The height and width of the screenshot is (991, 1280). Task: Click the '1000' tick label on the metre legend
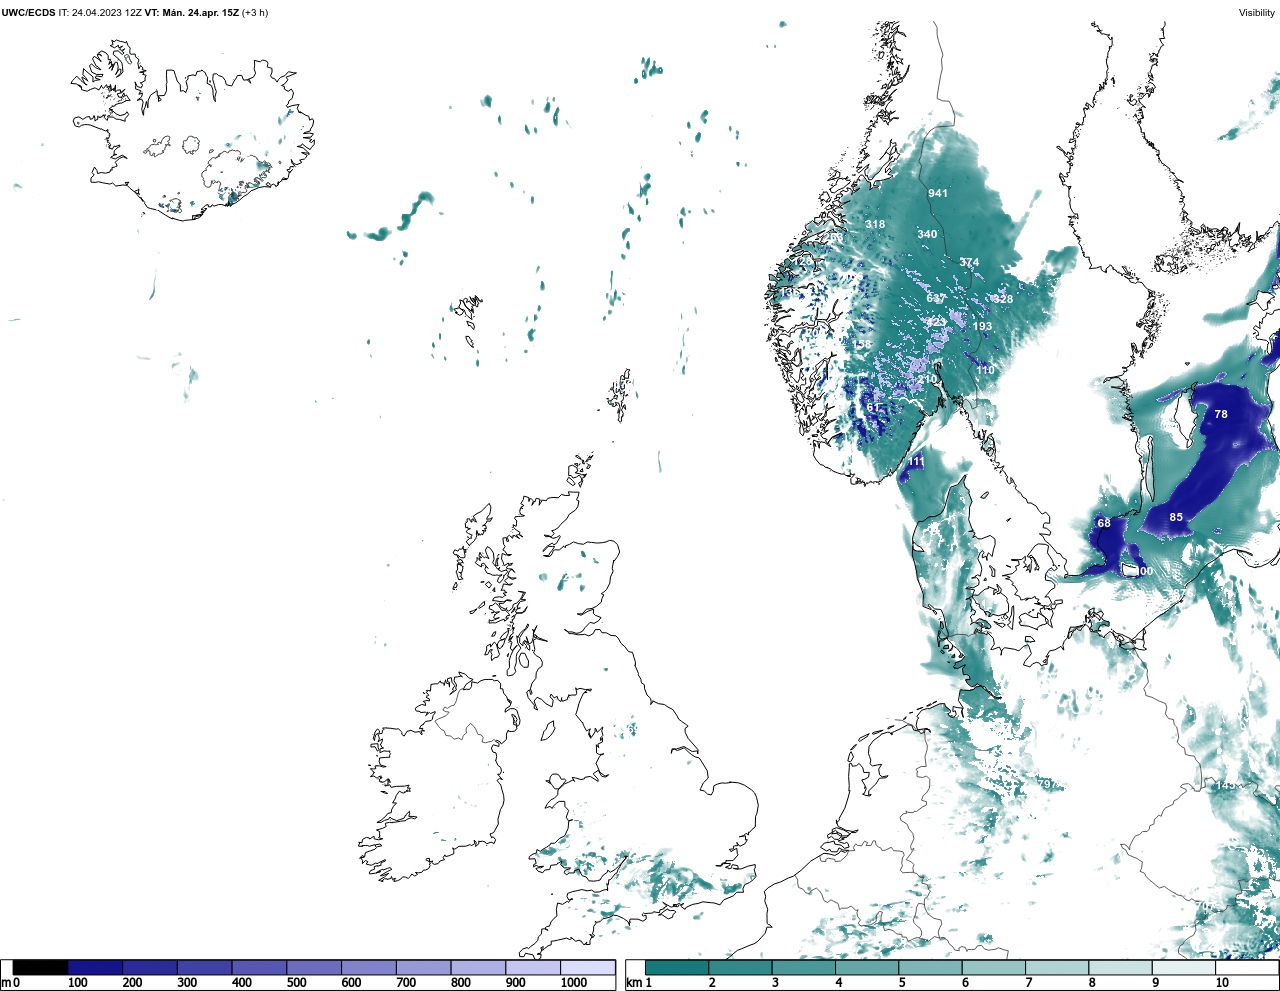[574, 983]
